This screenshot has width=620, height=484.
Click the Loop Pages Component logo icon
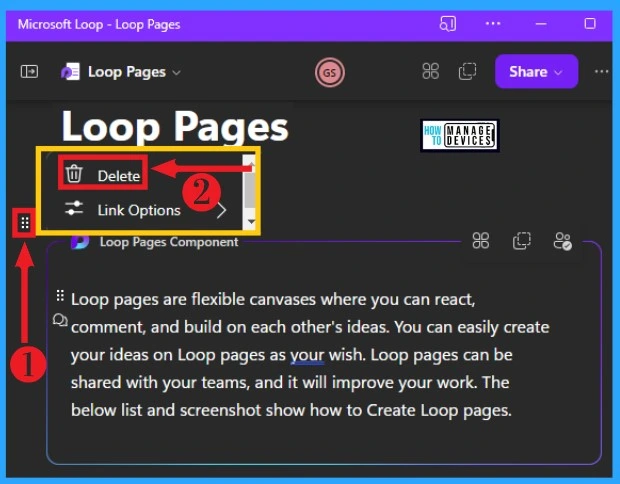pos(80,242)
